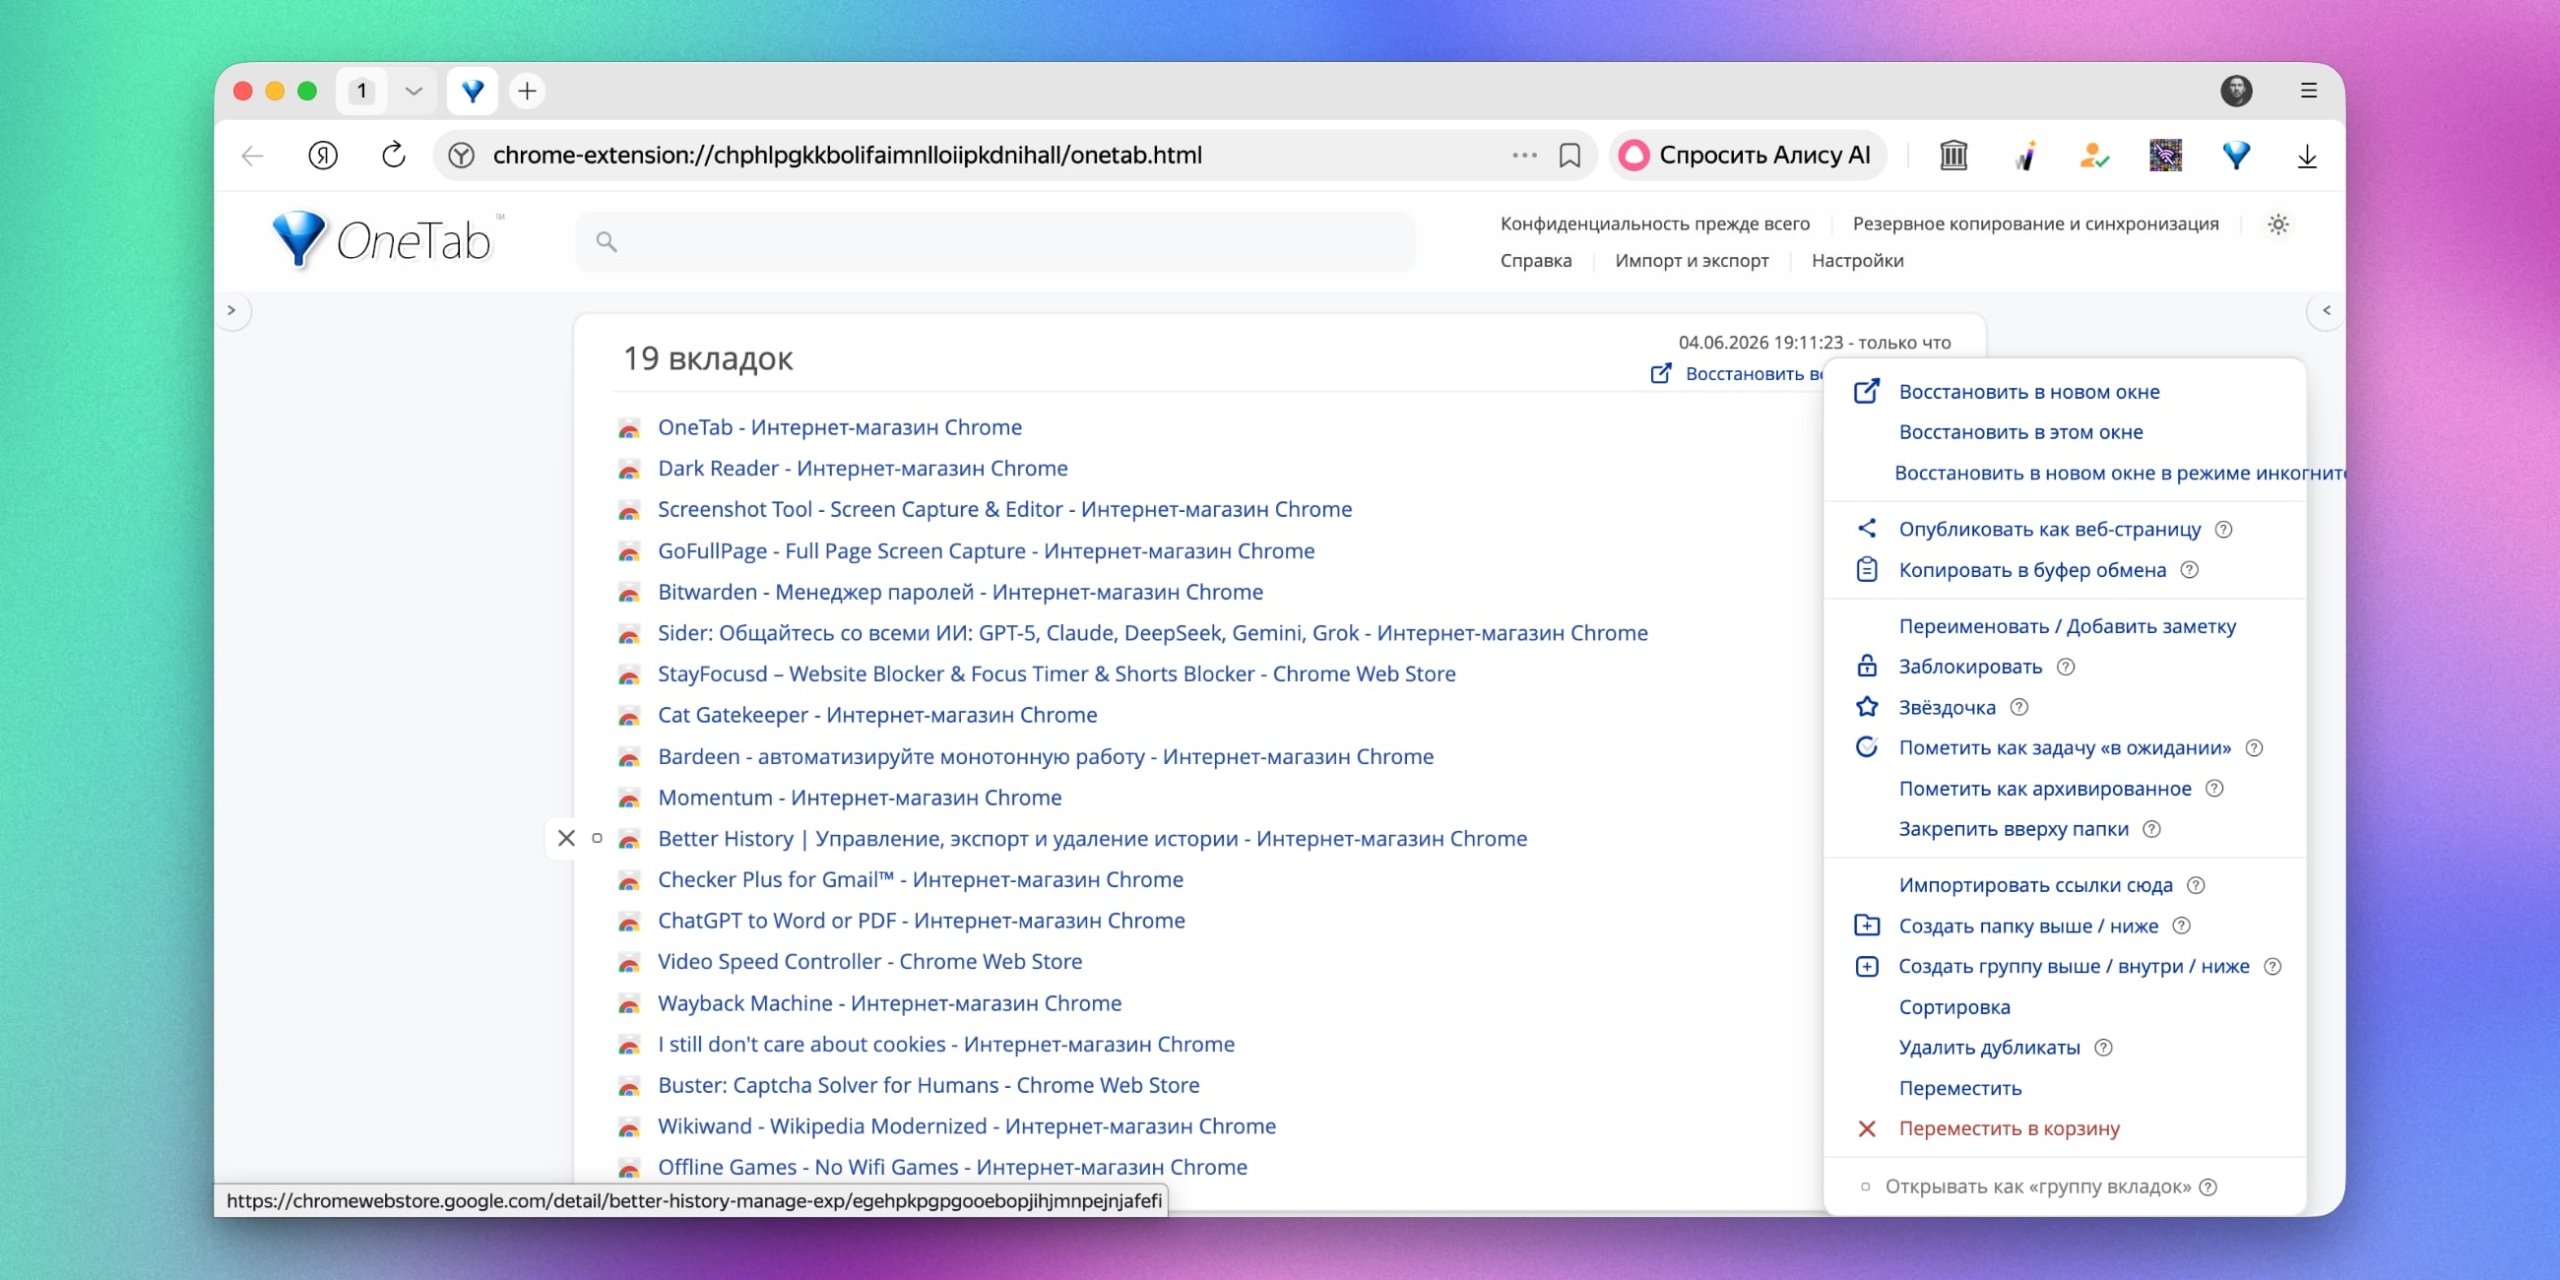Click the three-dots address bar menu
This screenshot has height=1280, width=2560.
coord(1524,155)
